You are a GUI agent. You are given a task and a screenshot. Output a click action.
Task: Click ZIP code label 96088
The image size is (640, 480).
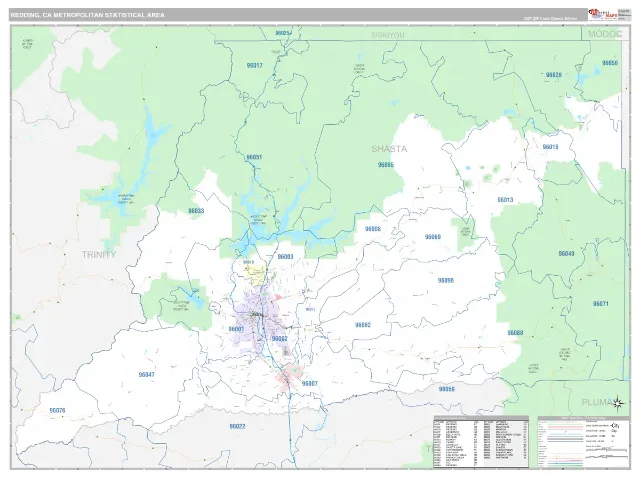pyautogui.click(x=515, y=333)
